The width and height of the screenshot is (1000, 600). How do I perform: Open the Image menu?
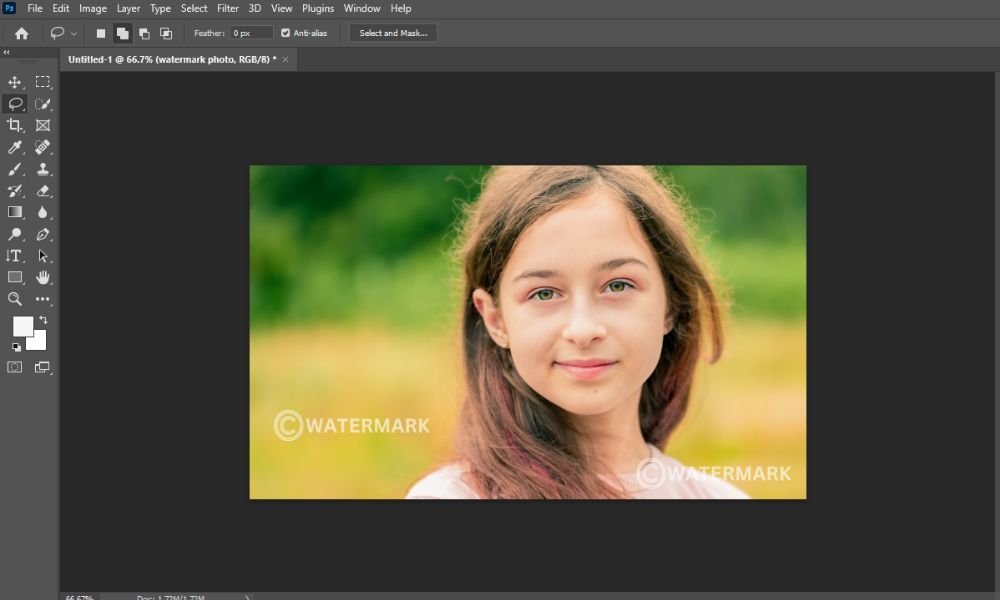[x=92, y=8]
